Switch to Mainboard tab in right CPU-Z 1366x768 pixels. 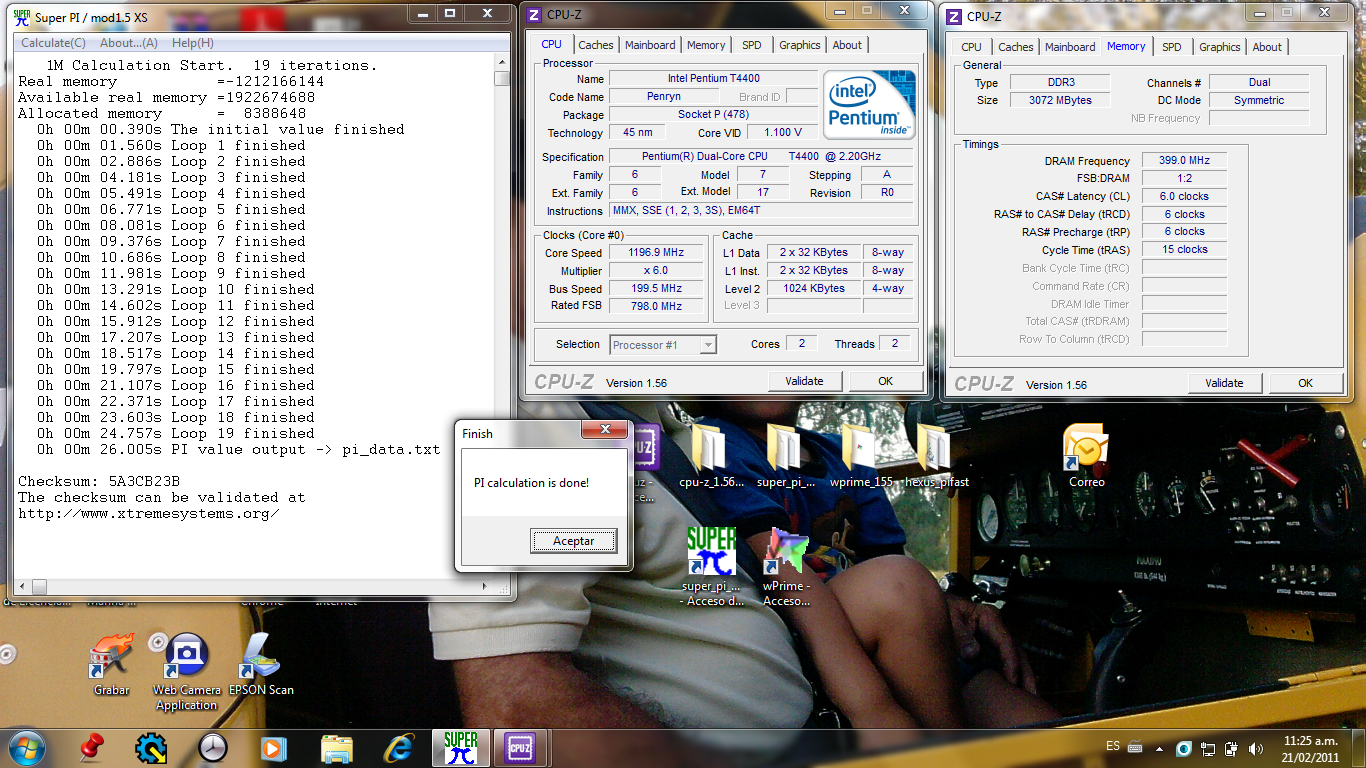coord(1070,47)
